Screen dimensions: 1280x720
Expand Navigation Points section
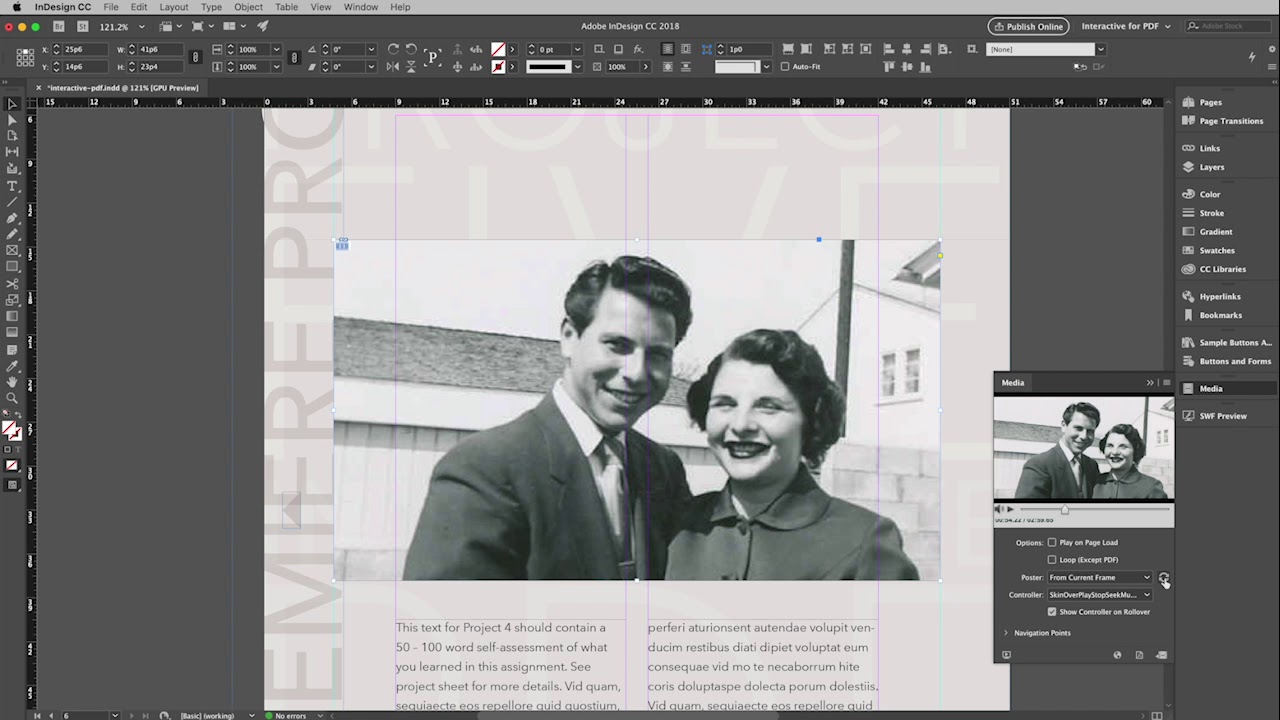tap(1006, 633)
